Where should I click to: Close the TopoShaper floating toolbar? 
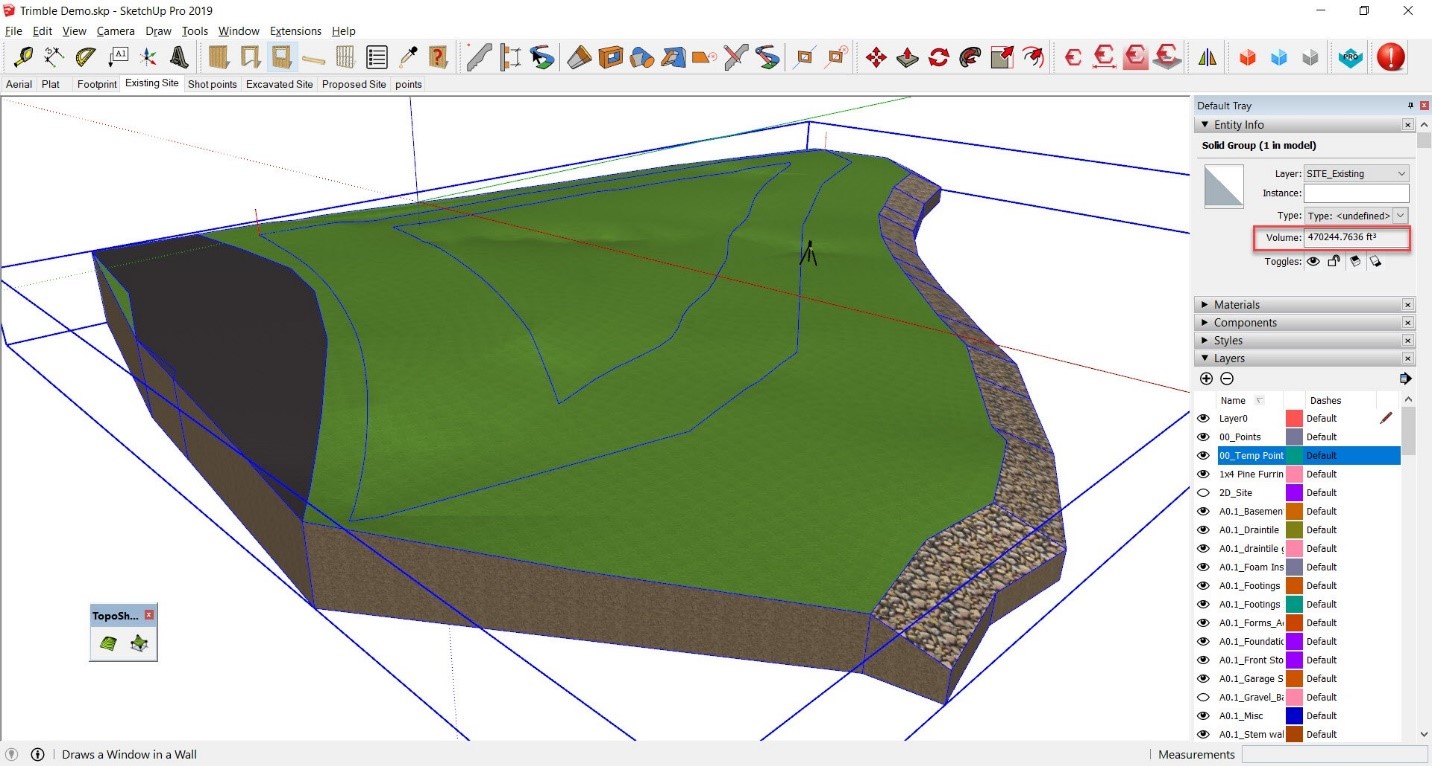tap(149, 616)
